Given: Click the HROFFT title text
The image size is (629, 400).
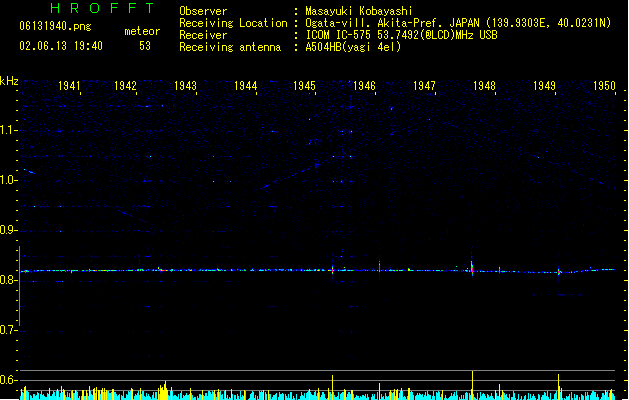Looking at the screenshot, I should point(103,8).
